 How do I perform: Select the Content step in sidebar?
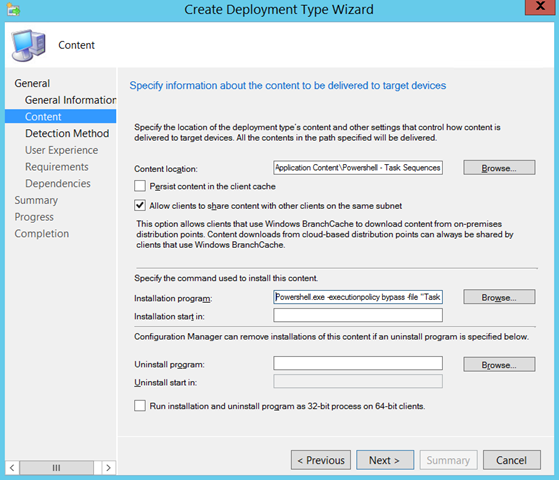pos(61,117)
